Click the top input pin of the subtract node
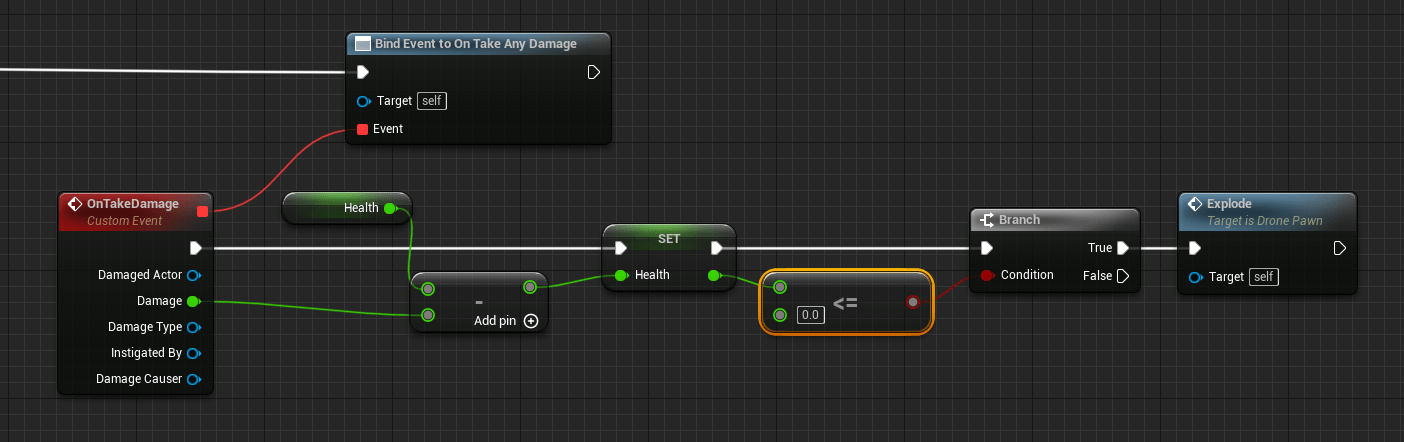This screenshot has width=1404, height=442. pos(428,289)
